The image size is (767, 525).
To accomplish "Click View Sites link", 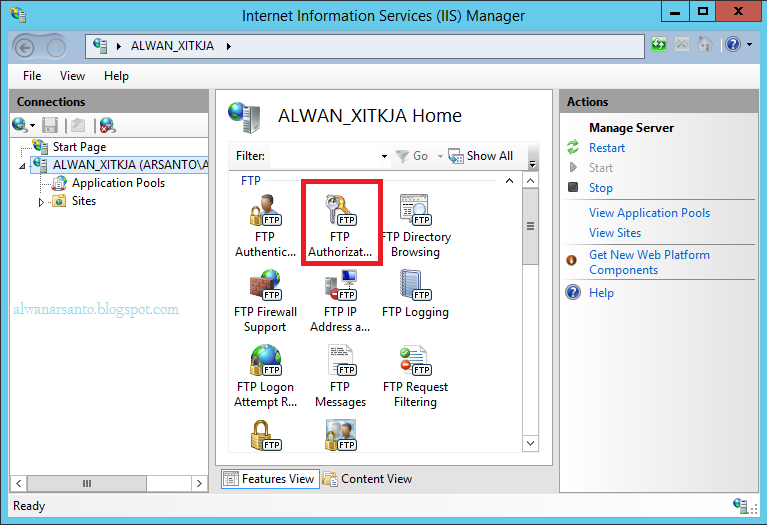I will [615, 233].
